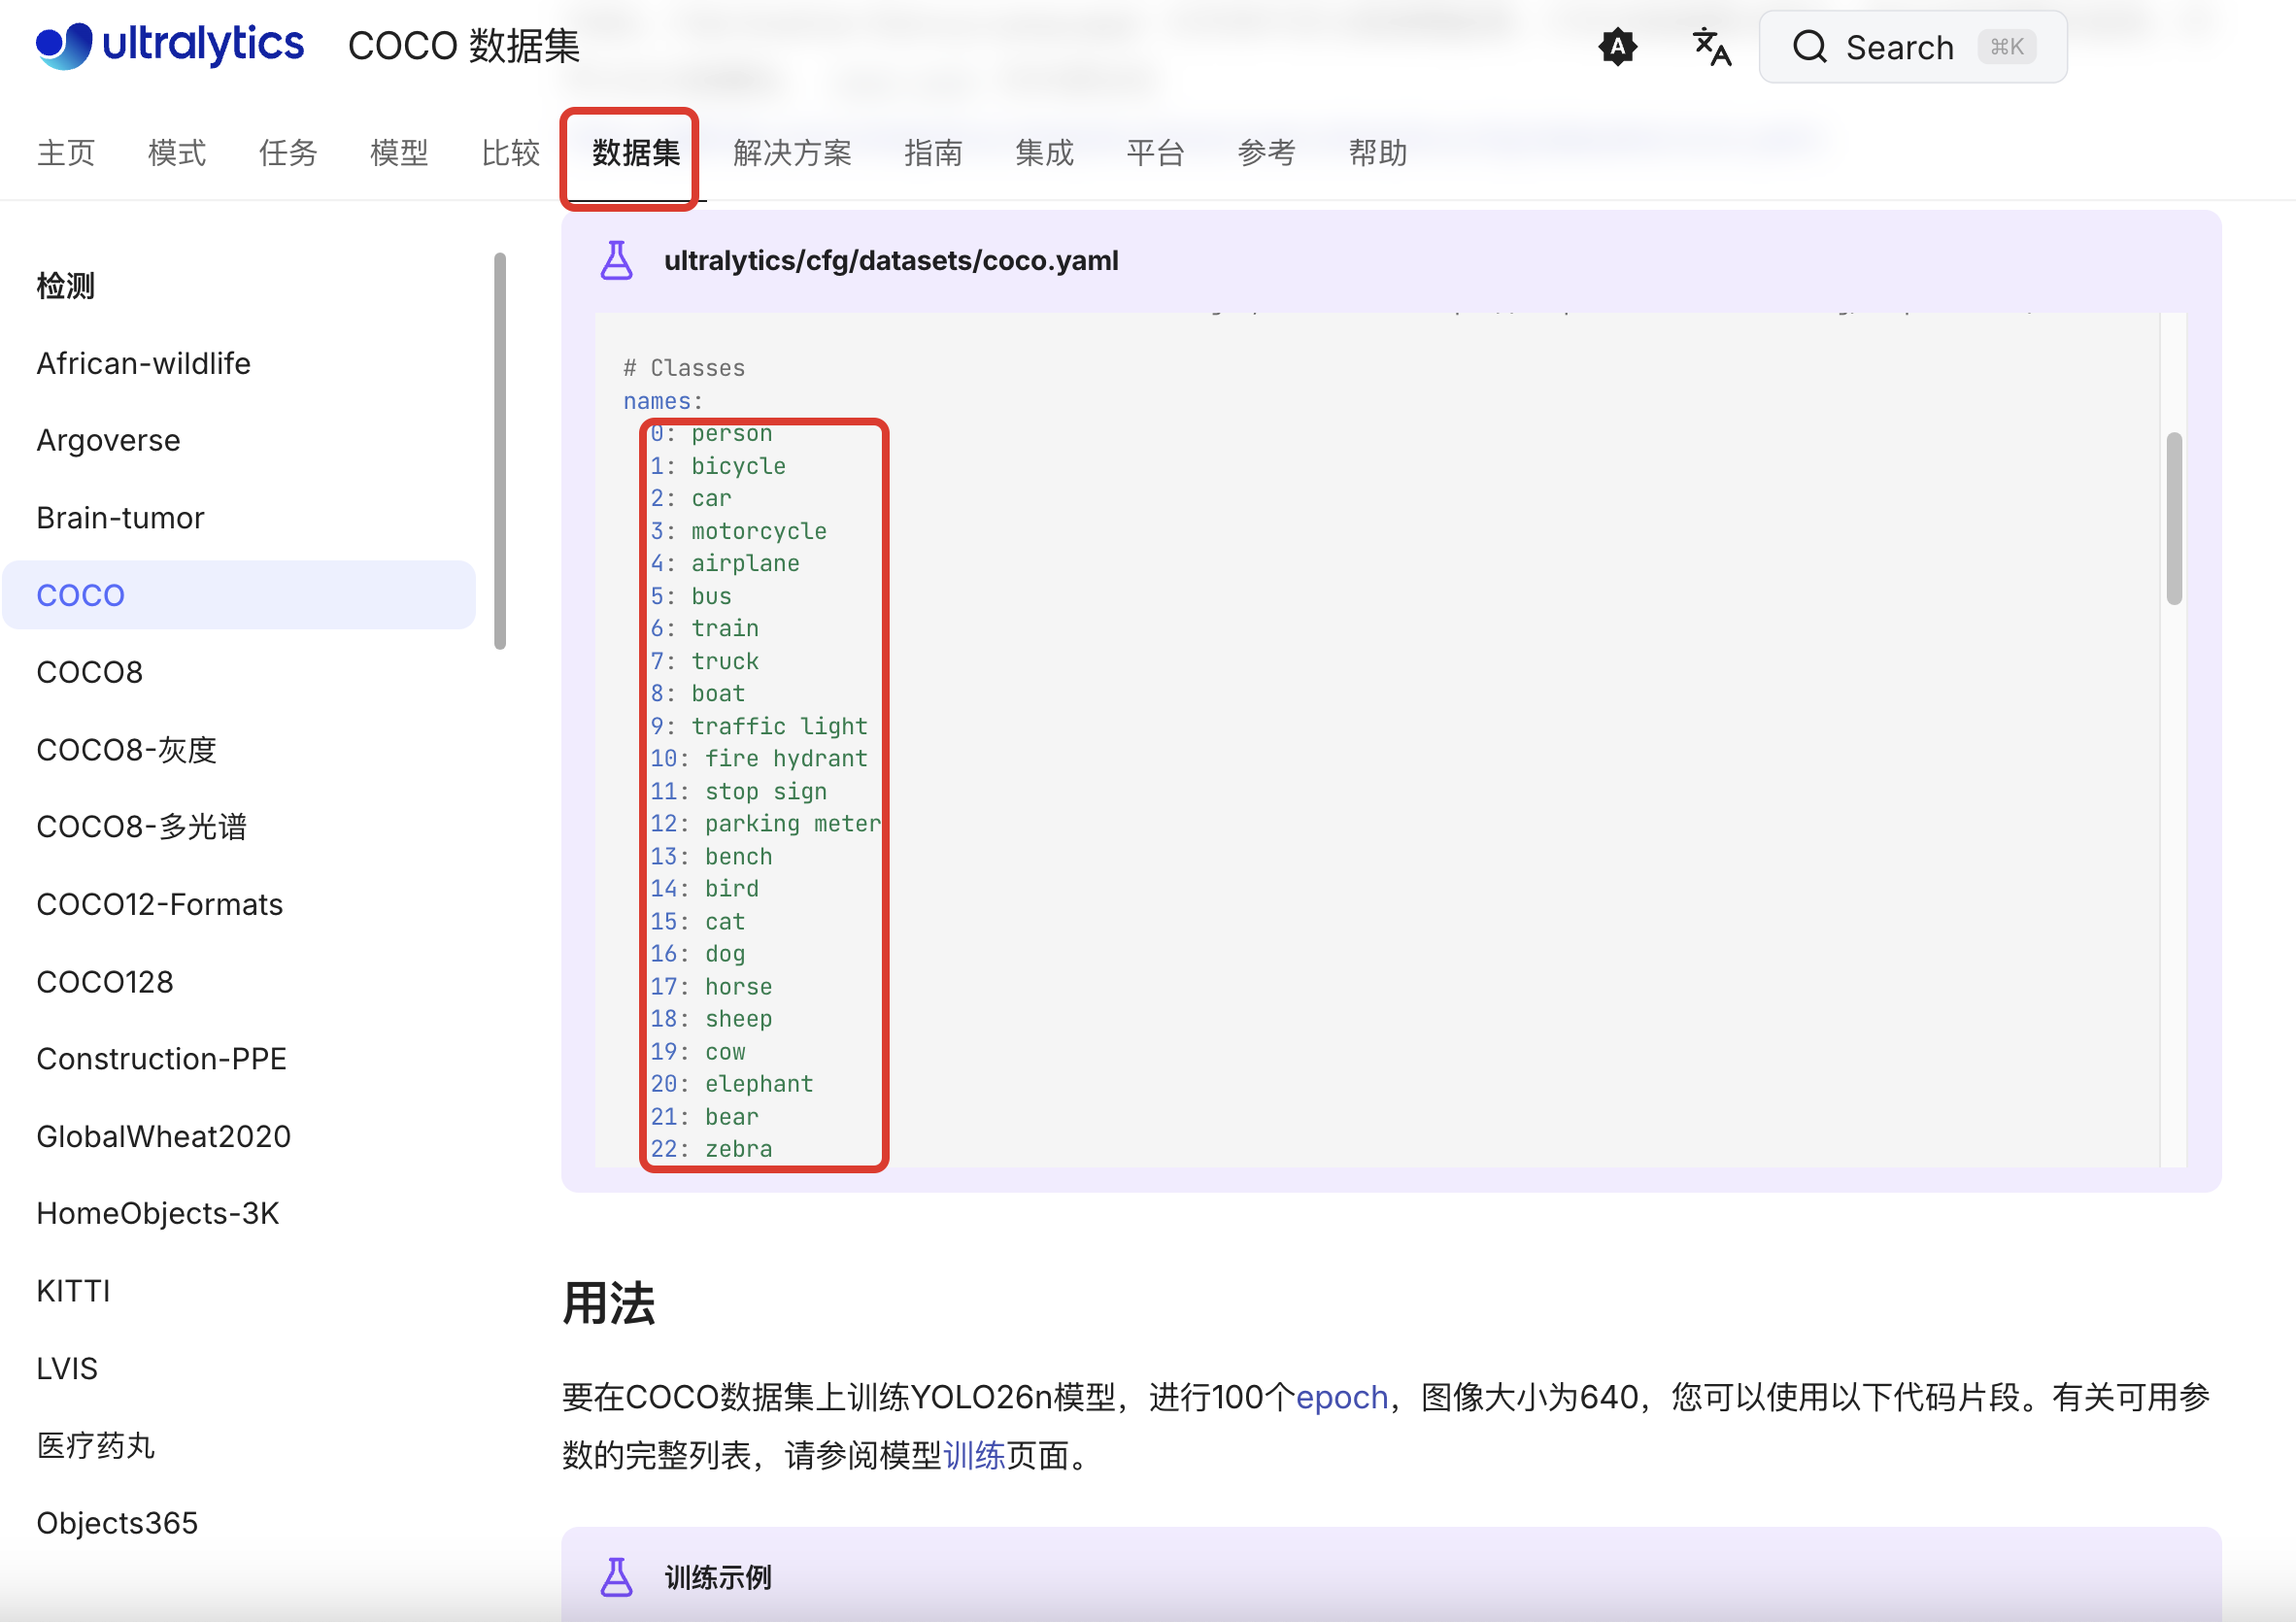The width and height of the screenshot is (2296, 1622).
Task: Open the Objects365 sidebar entry
Action: pos(117,1523)
